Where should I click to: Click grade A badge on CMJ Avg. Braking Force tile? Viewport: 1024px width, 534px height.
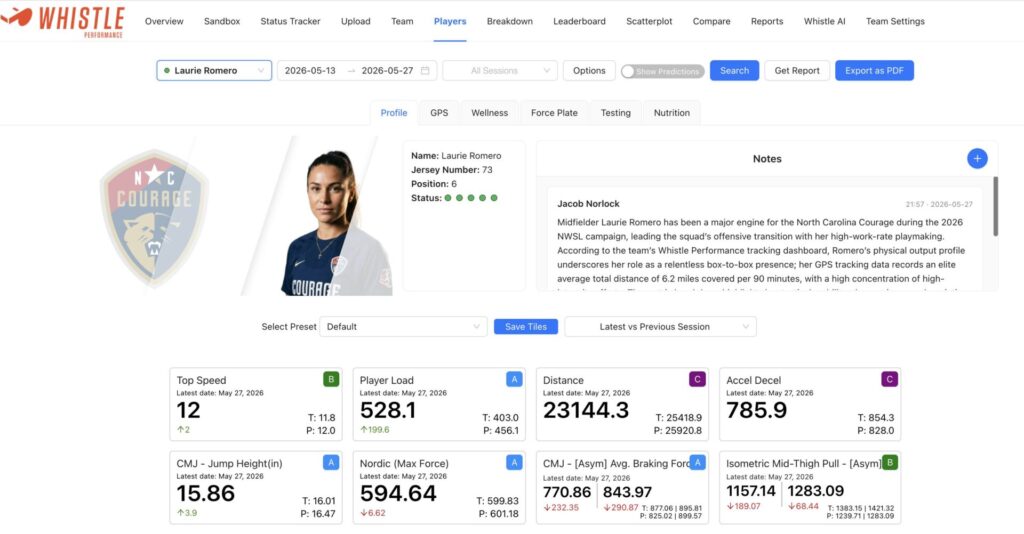[x=697, y=462]
